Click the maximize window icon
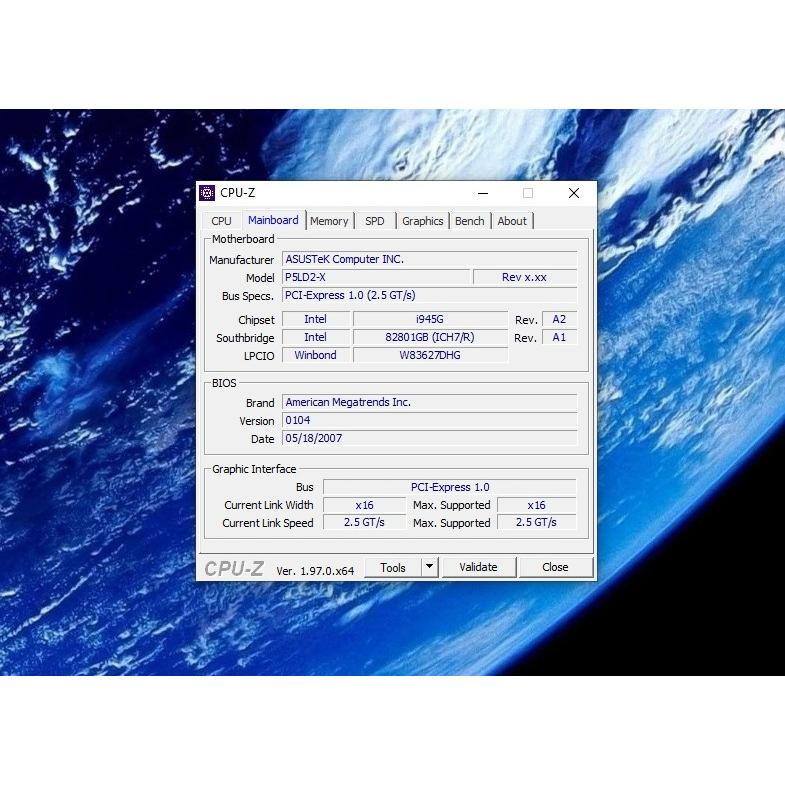 coord(528,193)
